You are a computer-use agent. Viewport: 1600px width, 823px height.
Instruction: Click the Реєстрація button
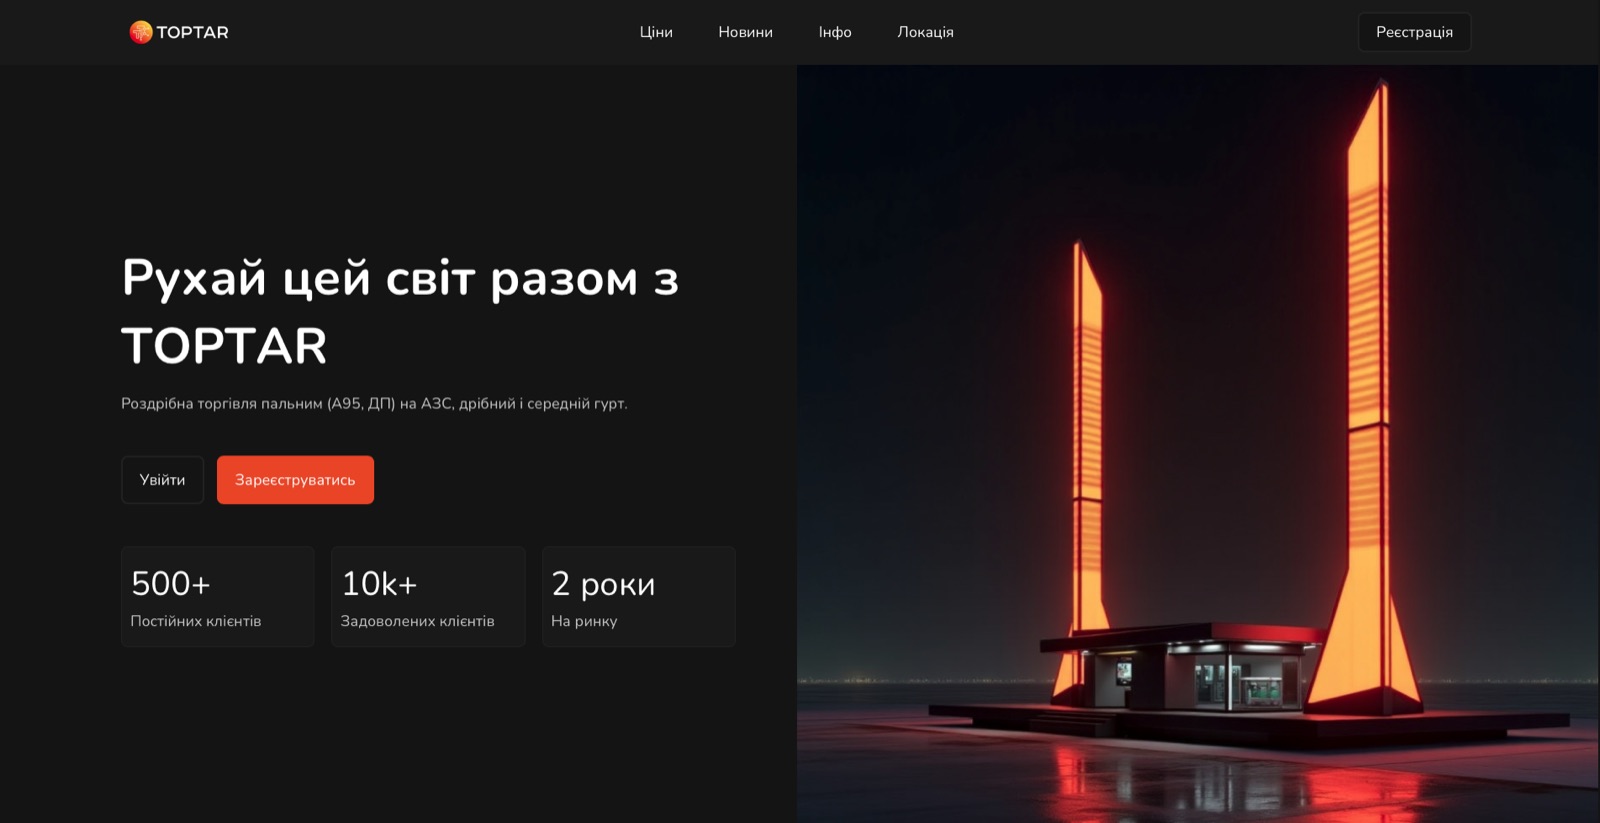coord(1414,32)
